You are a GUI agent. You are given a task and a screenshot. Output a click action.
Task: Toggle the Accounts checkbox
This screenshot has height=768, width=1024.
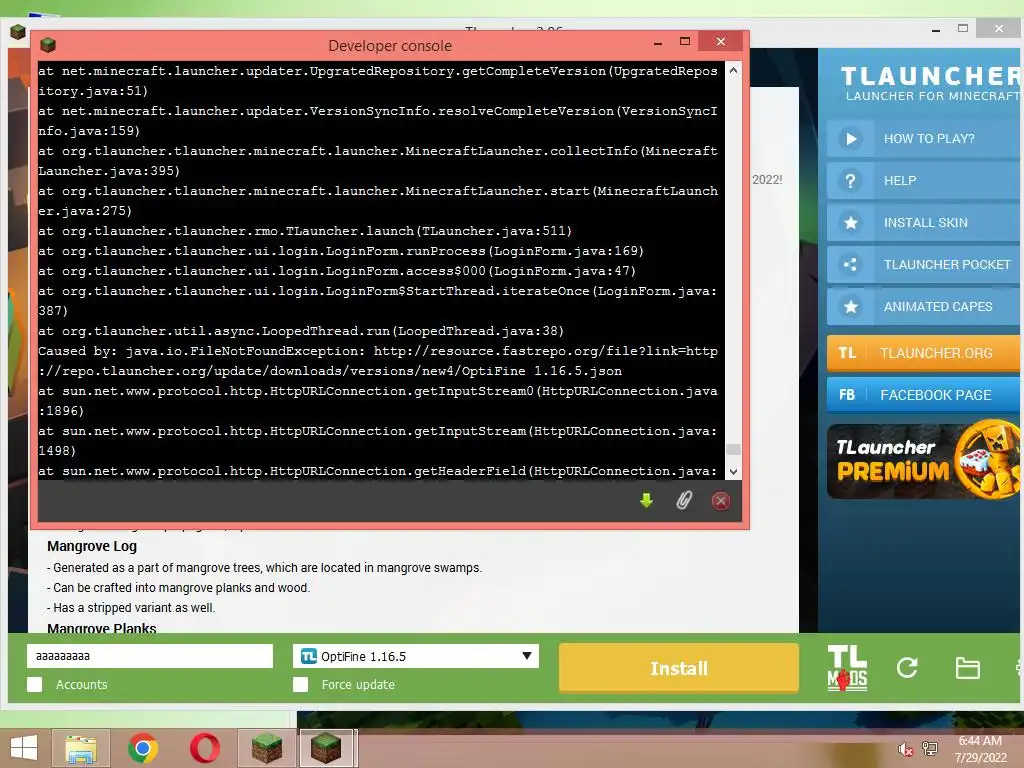35,684
